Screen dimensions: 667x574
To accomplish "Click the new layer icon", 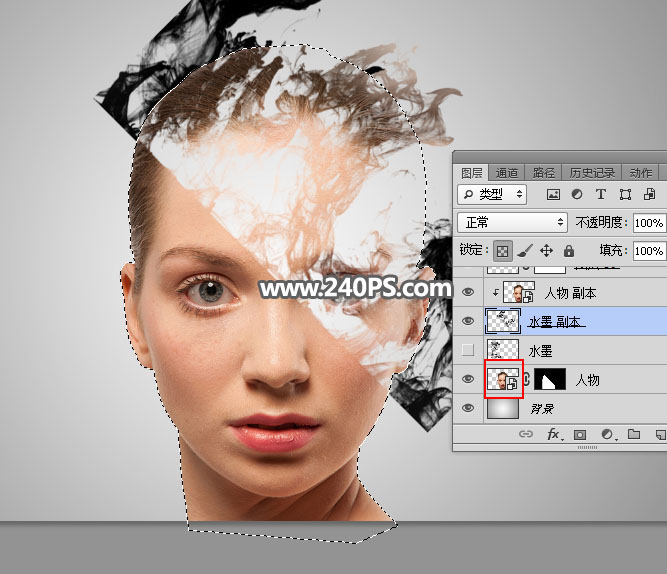I will point(661,434).
